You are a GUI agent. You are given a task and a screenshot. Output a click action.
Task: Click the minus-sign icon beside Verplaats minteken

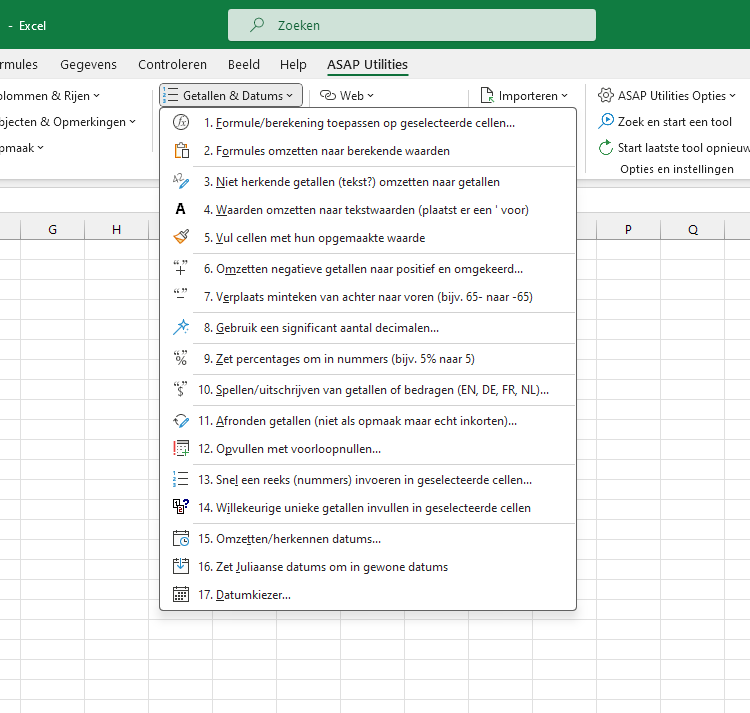tap(180, 295)
